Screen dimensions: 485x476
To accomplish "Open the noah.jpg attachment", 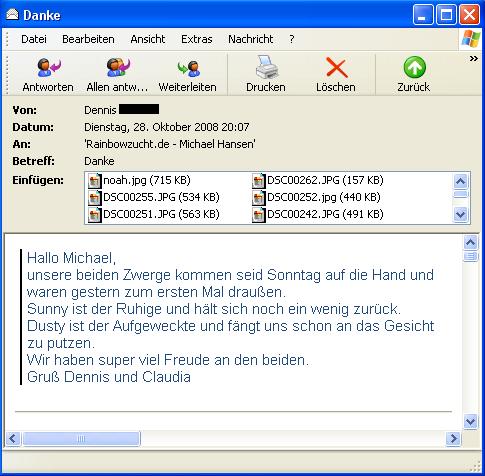I will (x=139, y=180).
